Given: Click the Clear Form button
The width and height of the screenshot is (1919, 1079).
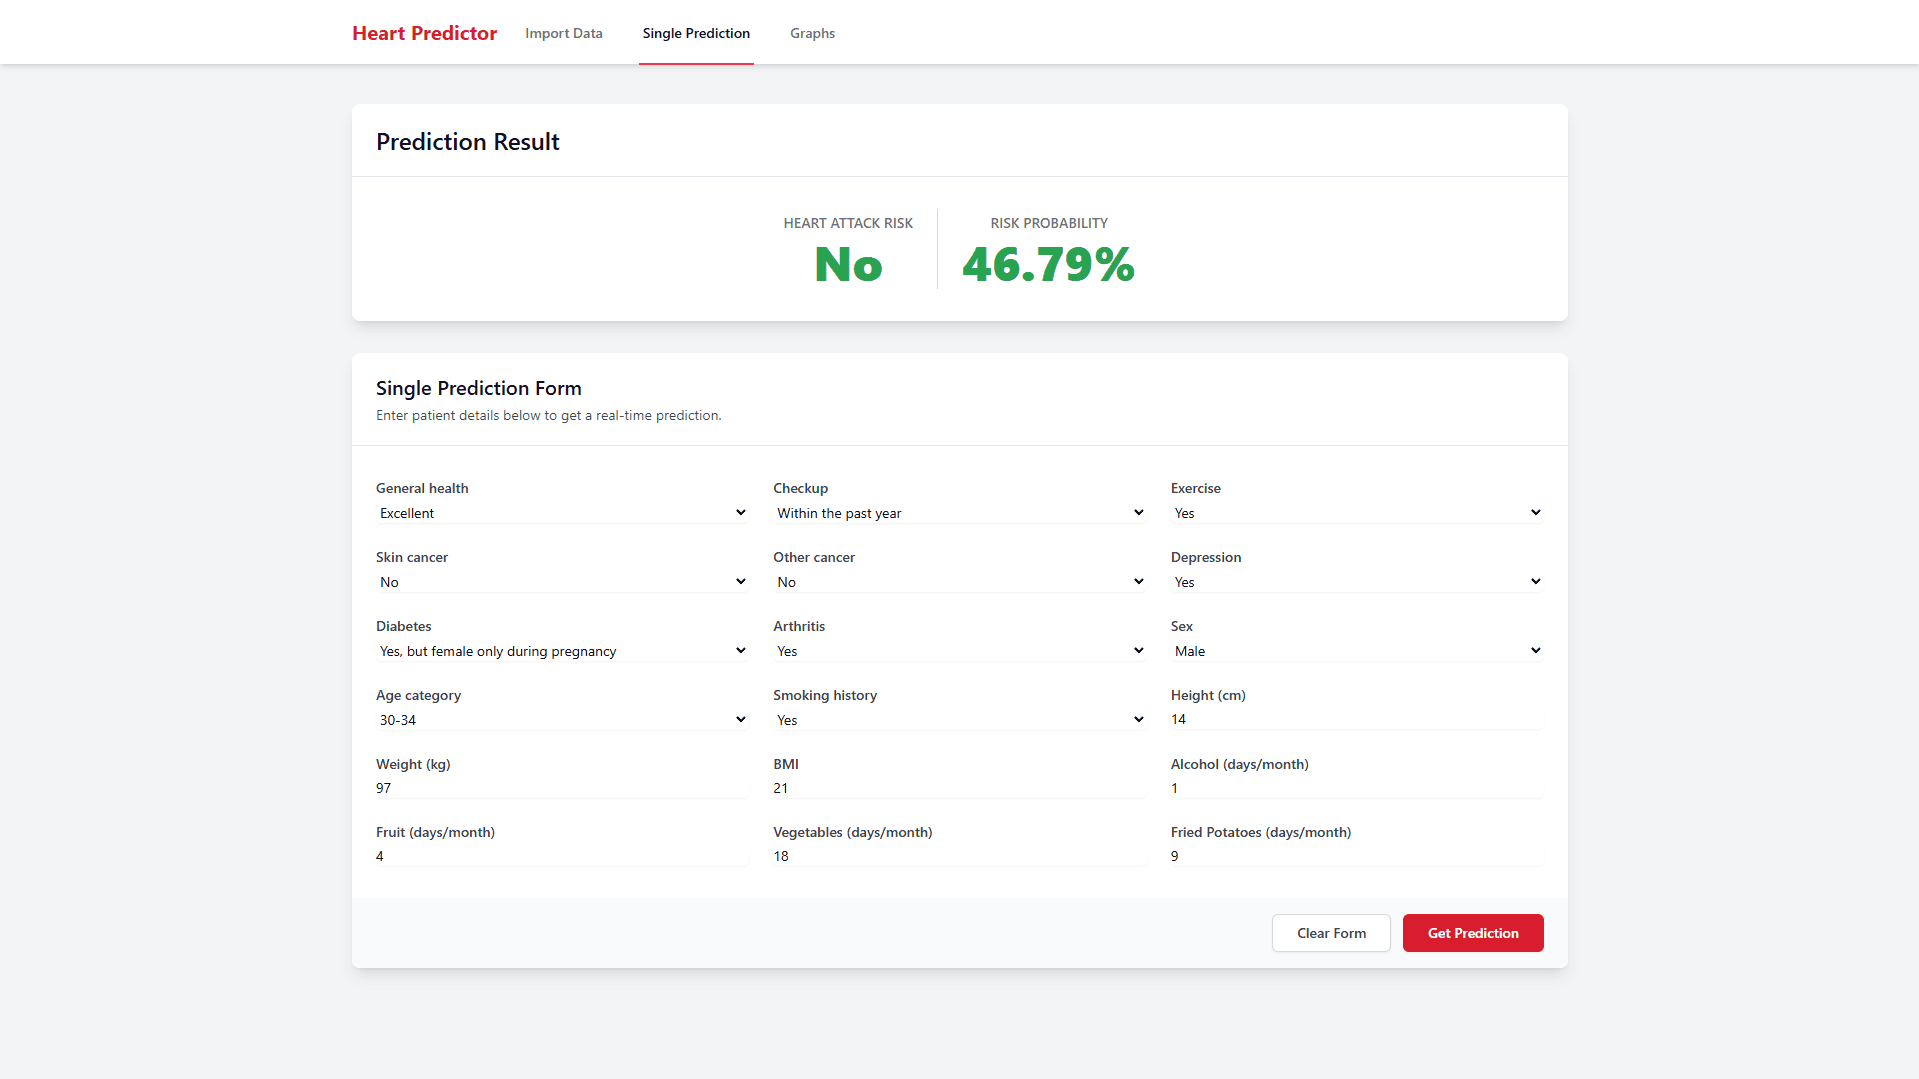Looking at the screenshot, I should (x=1331, y=933).
